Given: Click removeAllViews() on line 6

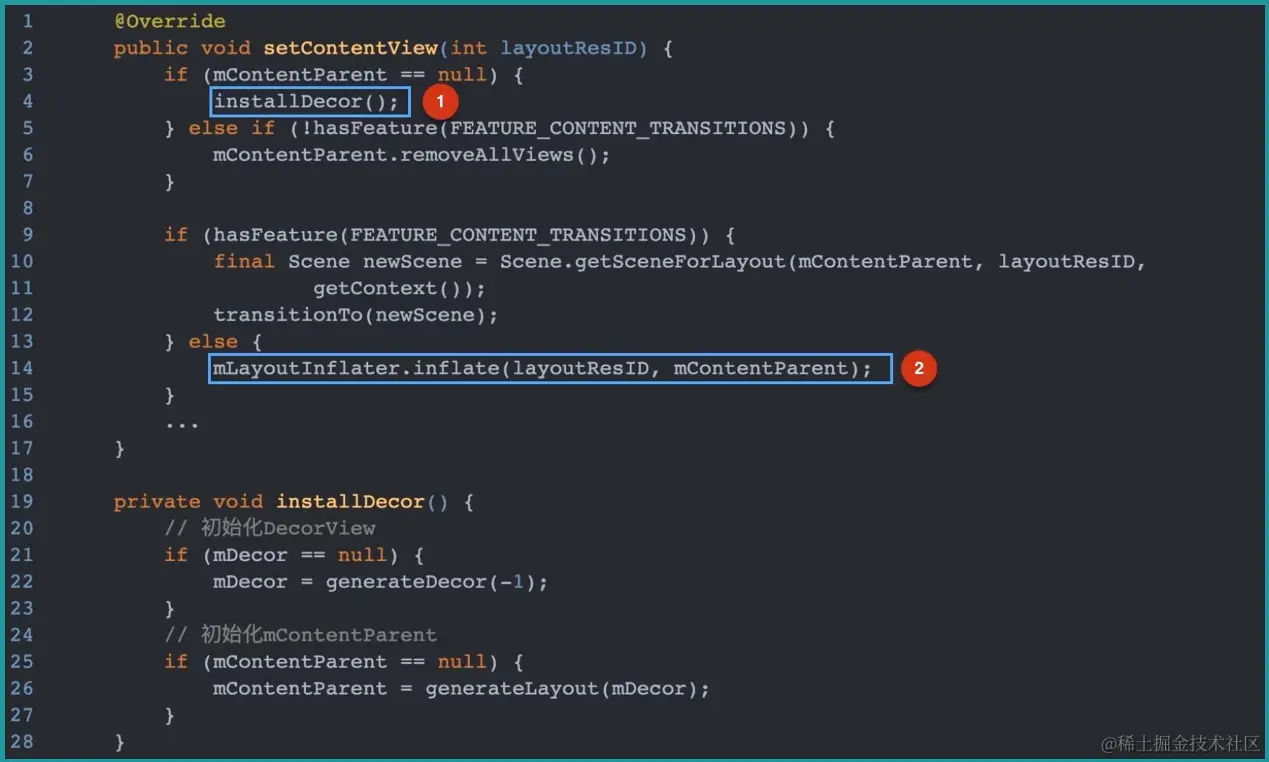Looking at the screenshot, I should click(x=500, y=155).
